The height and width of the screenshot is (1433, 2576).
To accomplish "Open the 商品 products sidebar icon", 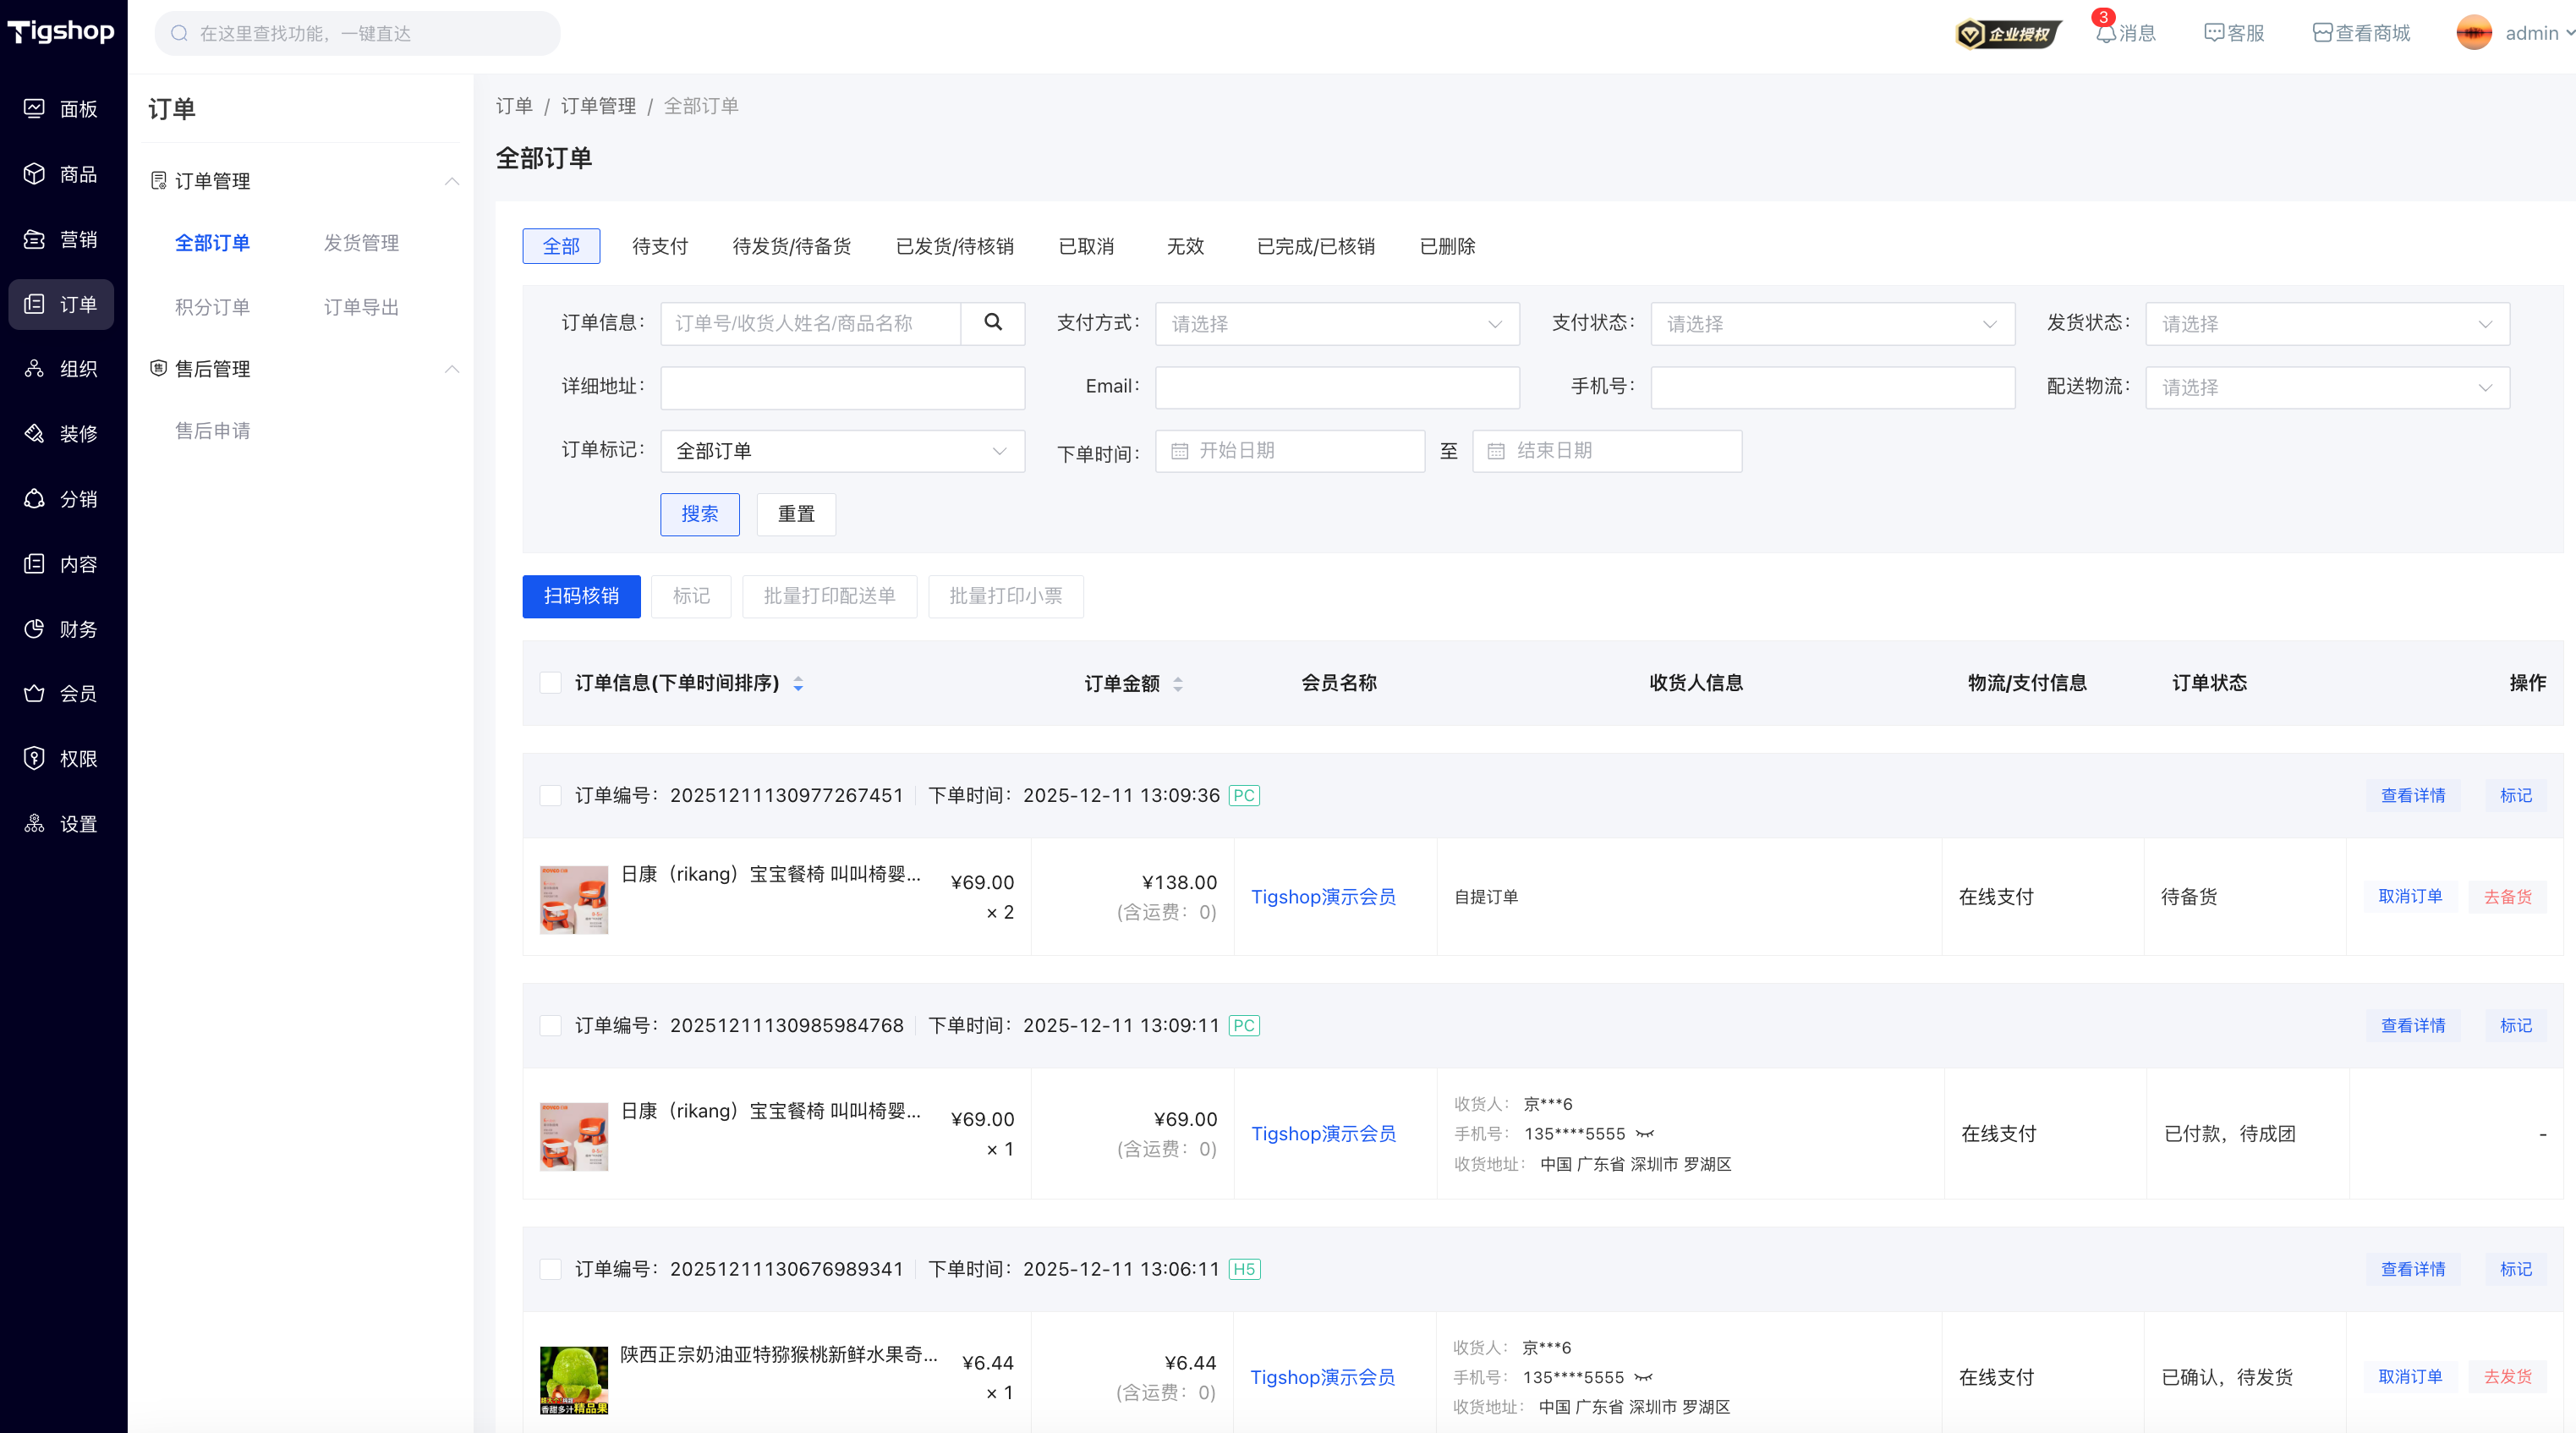I will click(x=34, y=174).
